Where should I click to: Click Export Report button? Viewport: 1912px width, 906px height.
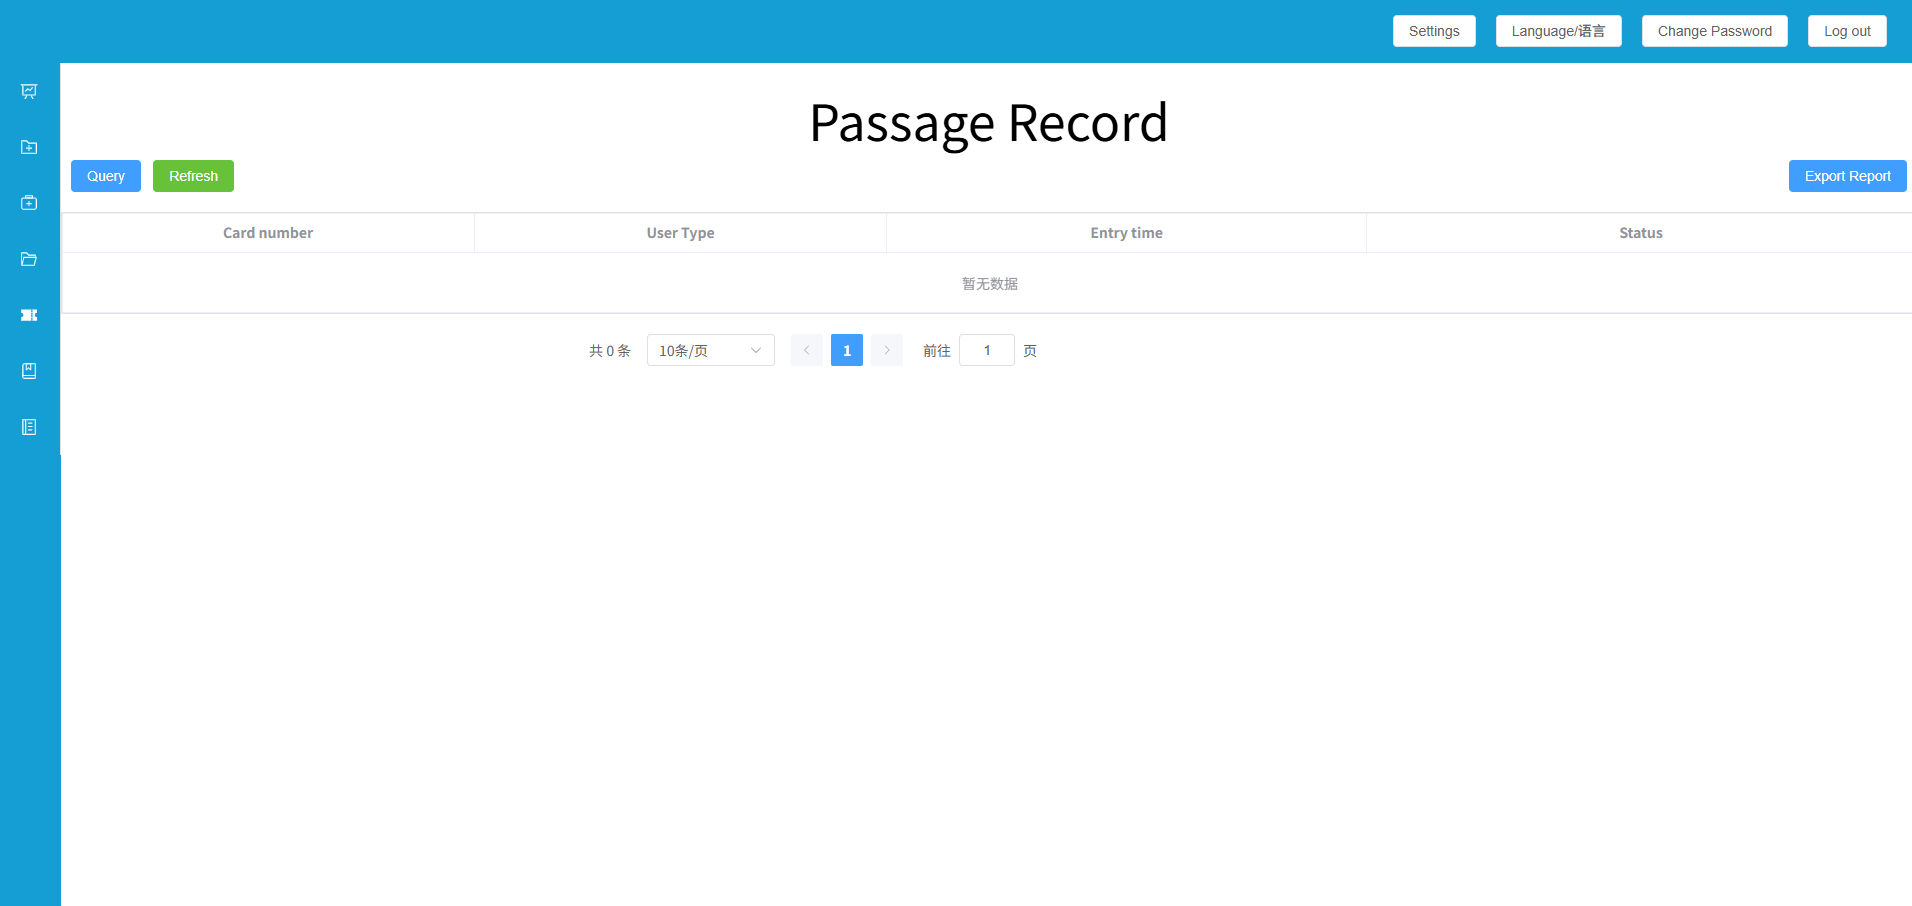pyautogui.click(x=1846, y=176)
